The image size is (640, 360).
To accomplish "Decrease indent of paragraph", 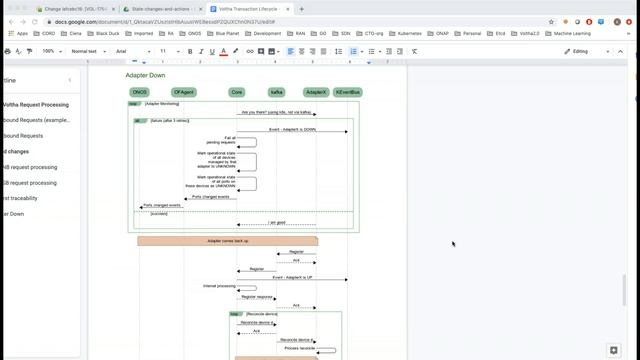I will point(389,51).
